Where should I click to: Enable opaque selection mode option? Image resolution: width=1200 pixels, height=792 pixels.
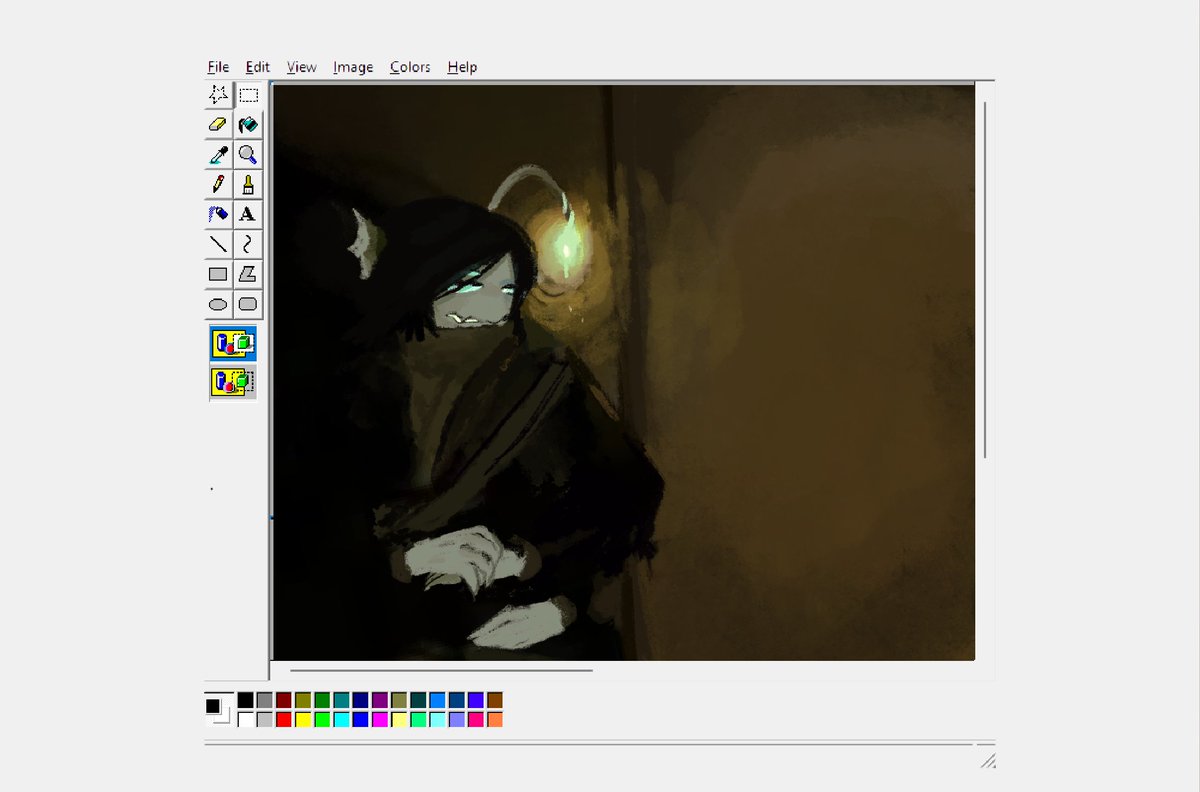[233, 343]
